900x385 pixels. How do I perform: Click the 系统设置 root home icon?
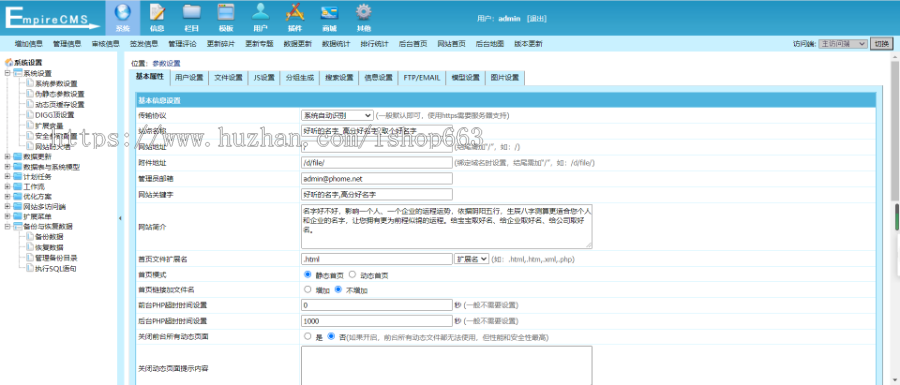point(9,63)
